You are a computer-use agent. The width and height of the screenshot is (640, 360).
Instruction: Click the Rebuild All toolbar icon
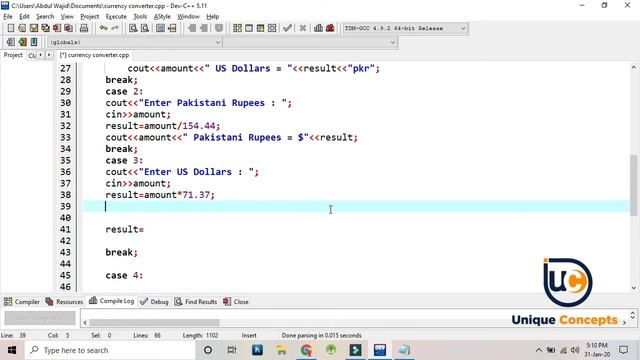(x=272, y=28)
